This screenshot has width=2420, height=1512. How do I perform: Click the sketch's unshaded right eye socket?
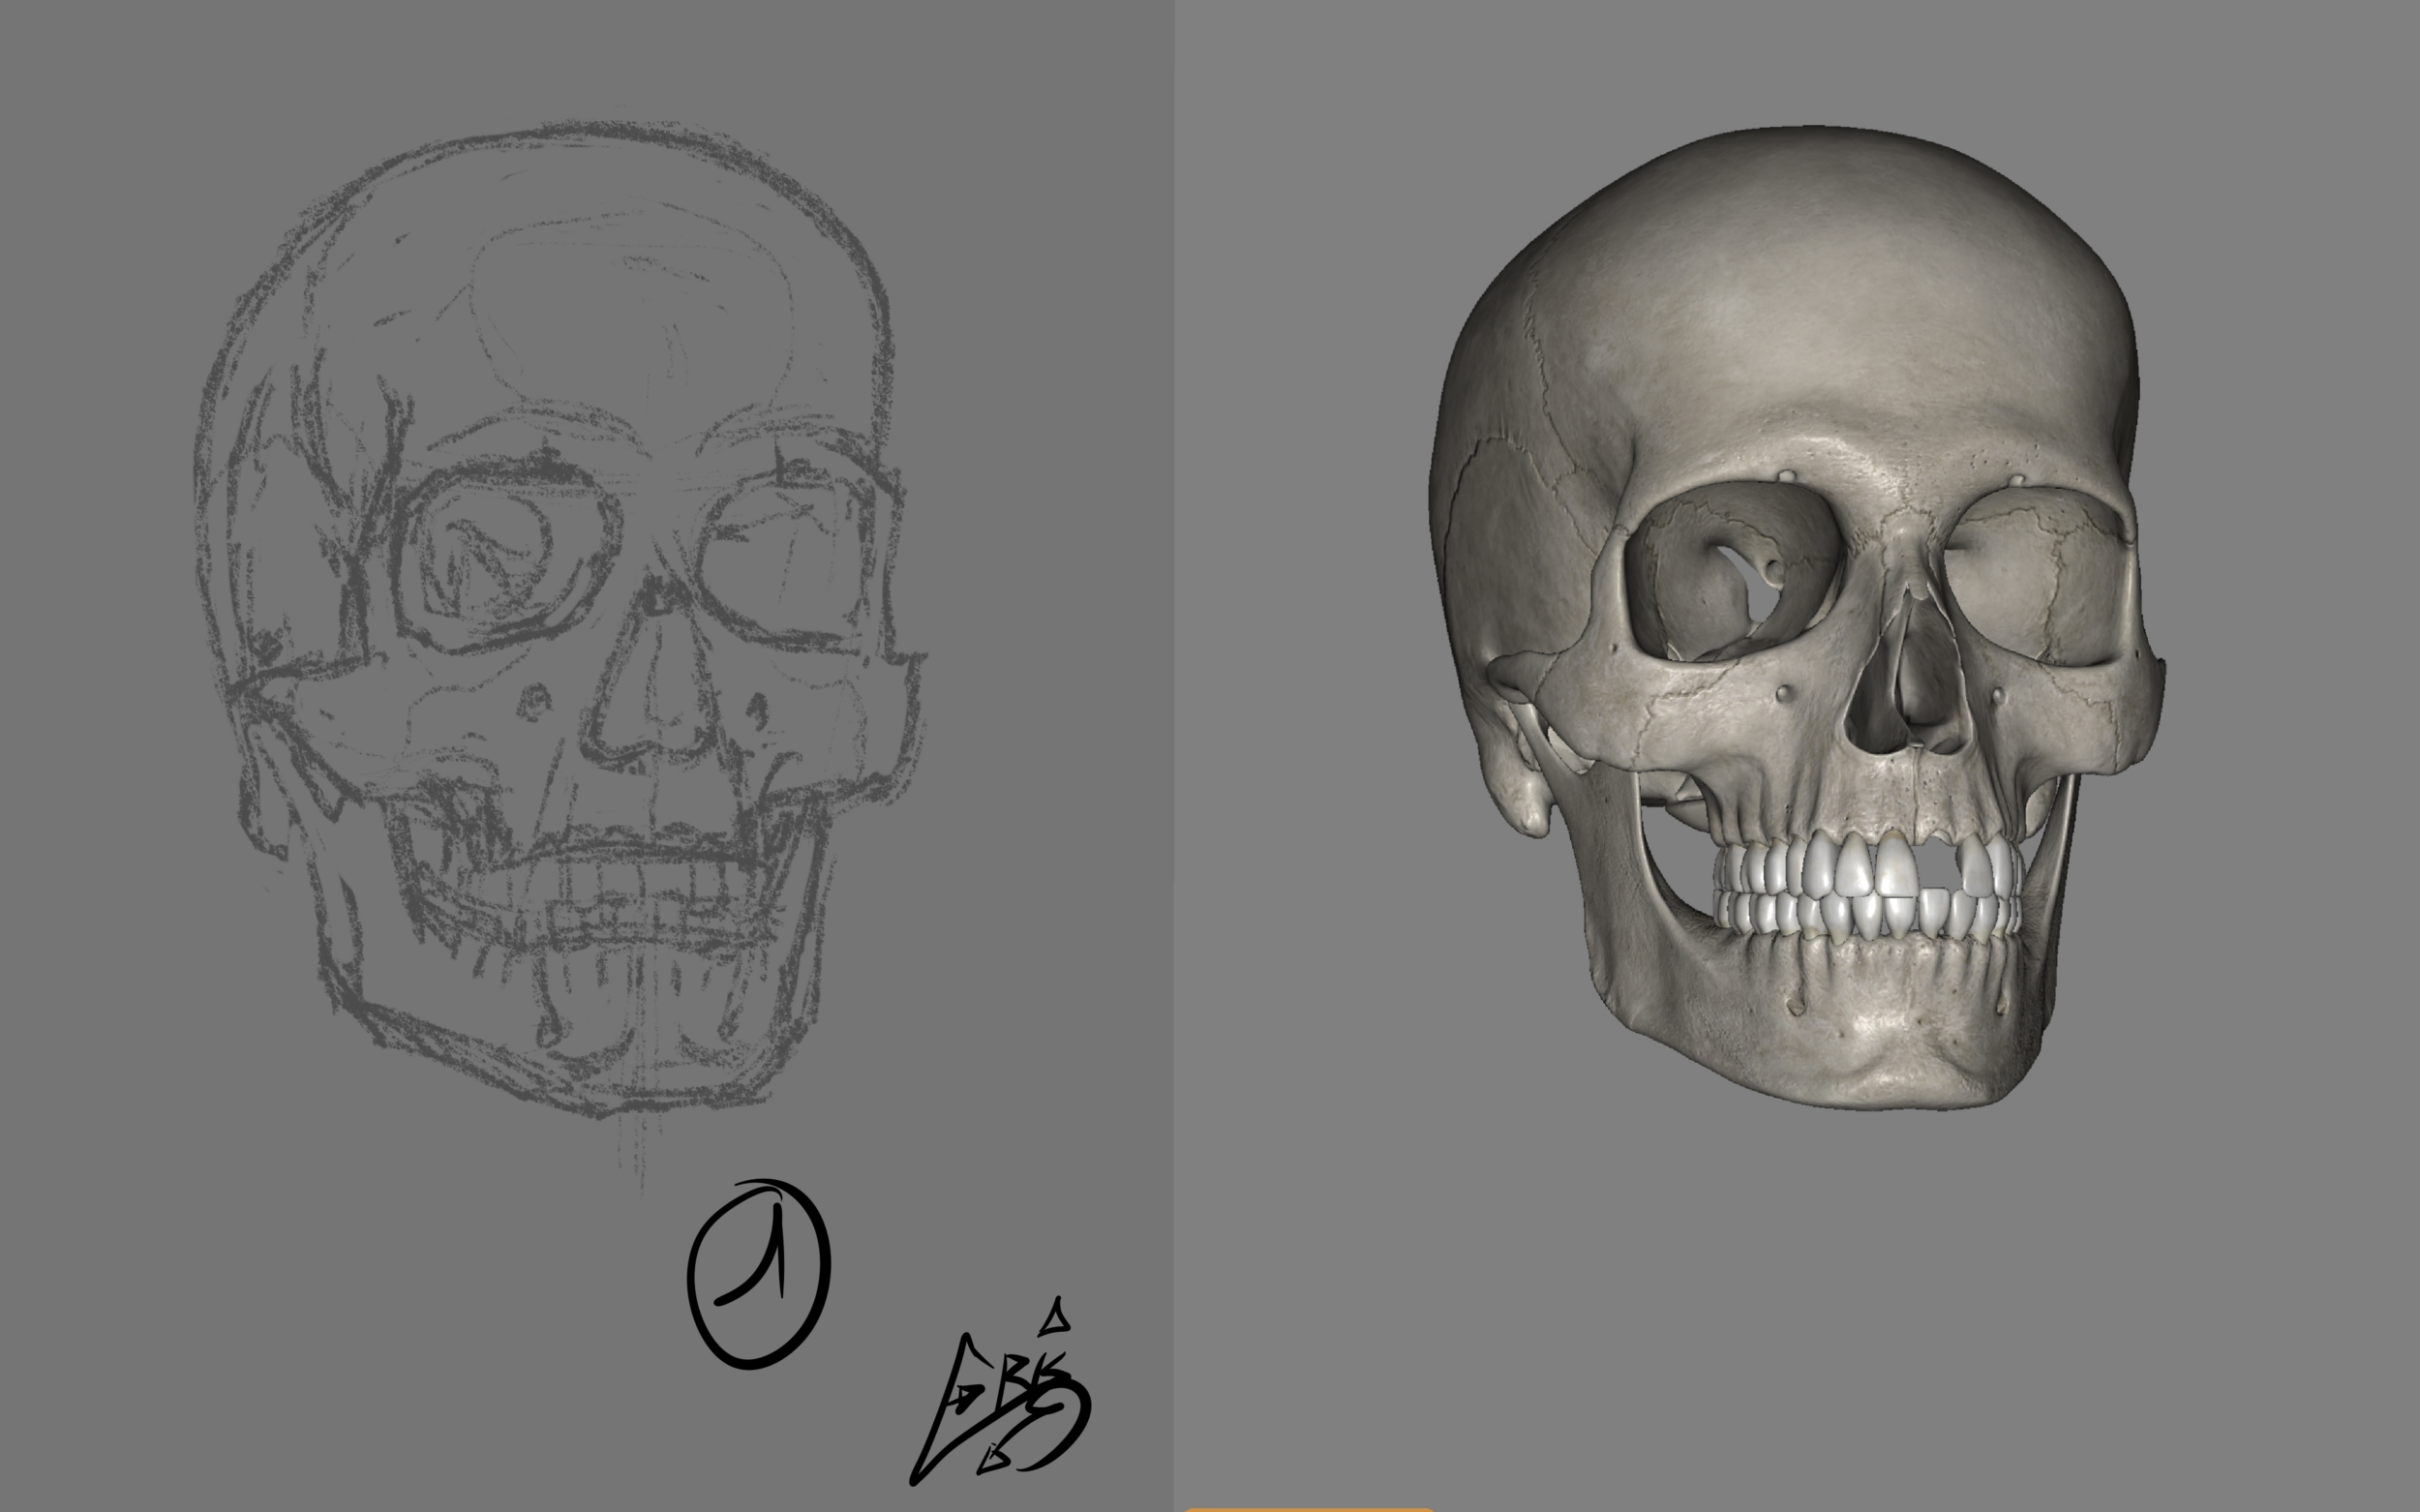783,560
